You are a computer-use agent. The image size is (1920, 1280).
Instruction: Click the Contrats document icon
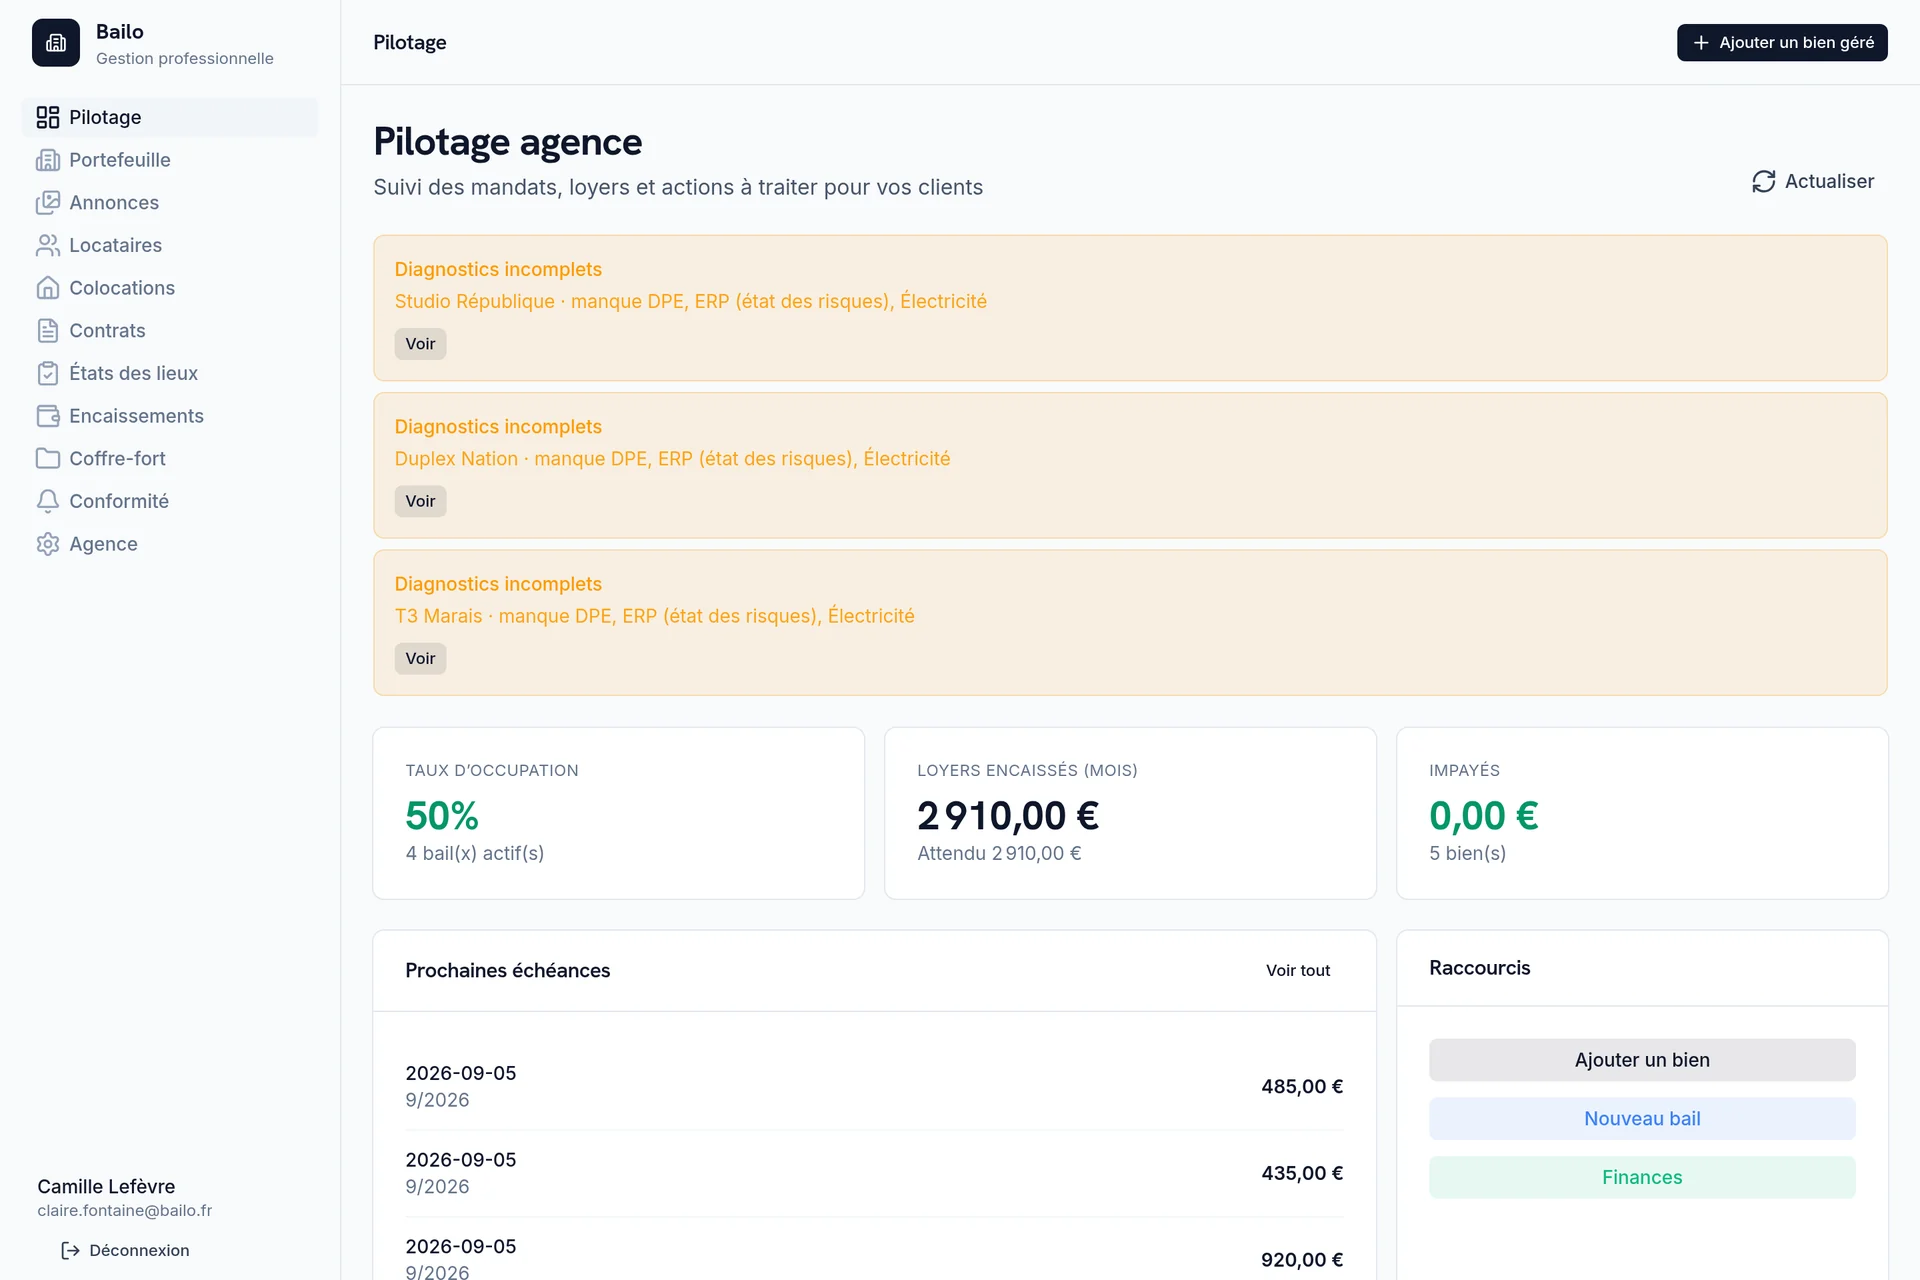pyautogui.click(x=48, y=331)
